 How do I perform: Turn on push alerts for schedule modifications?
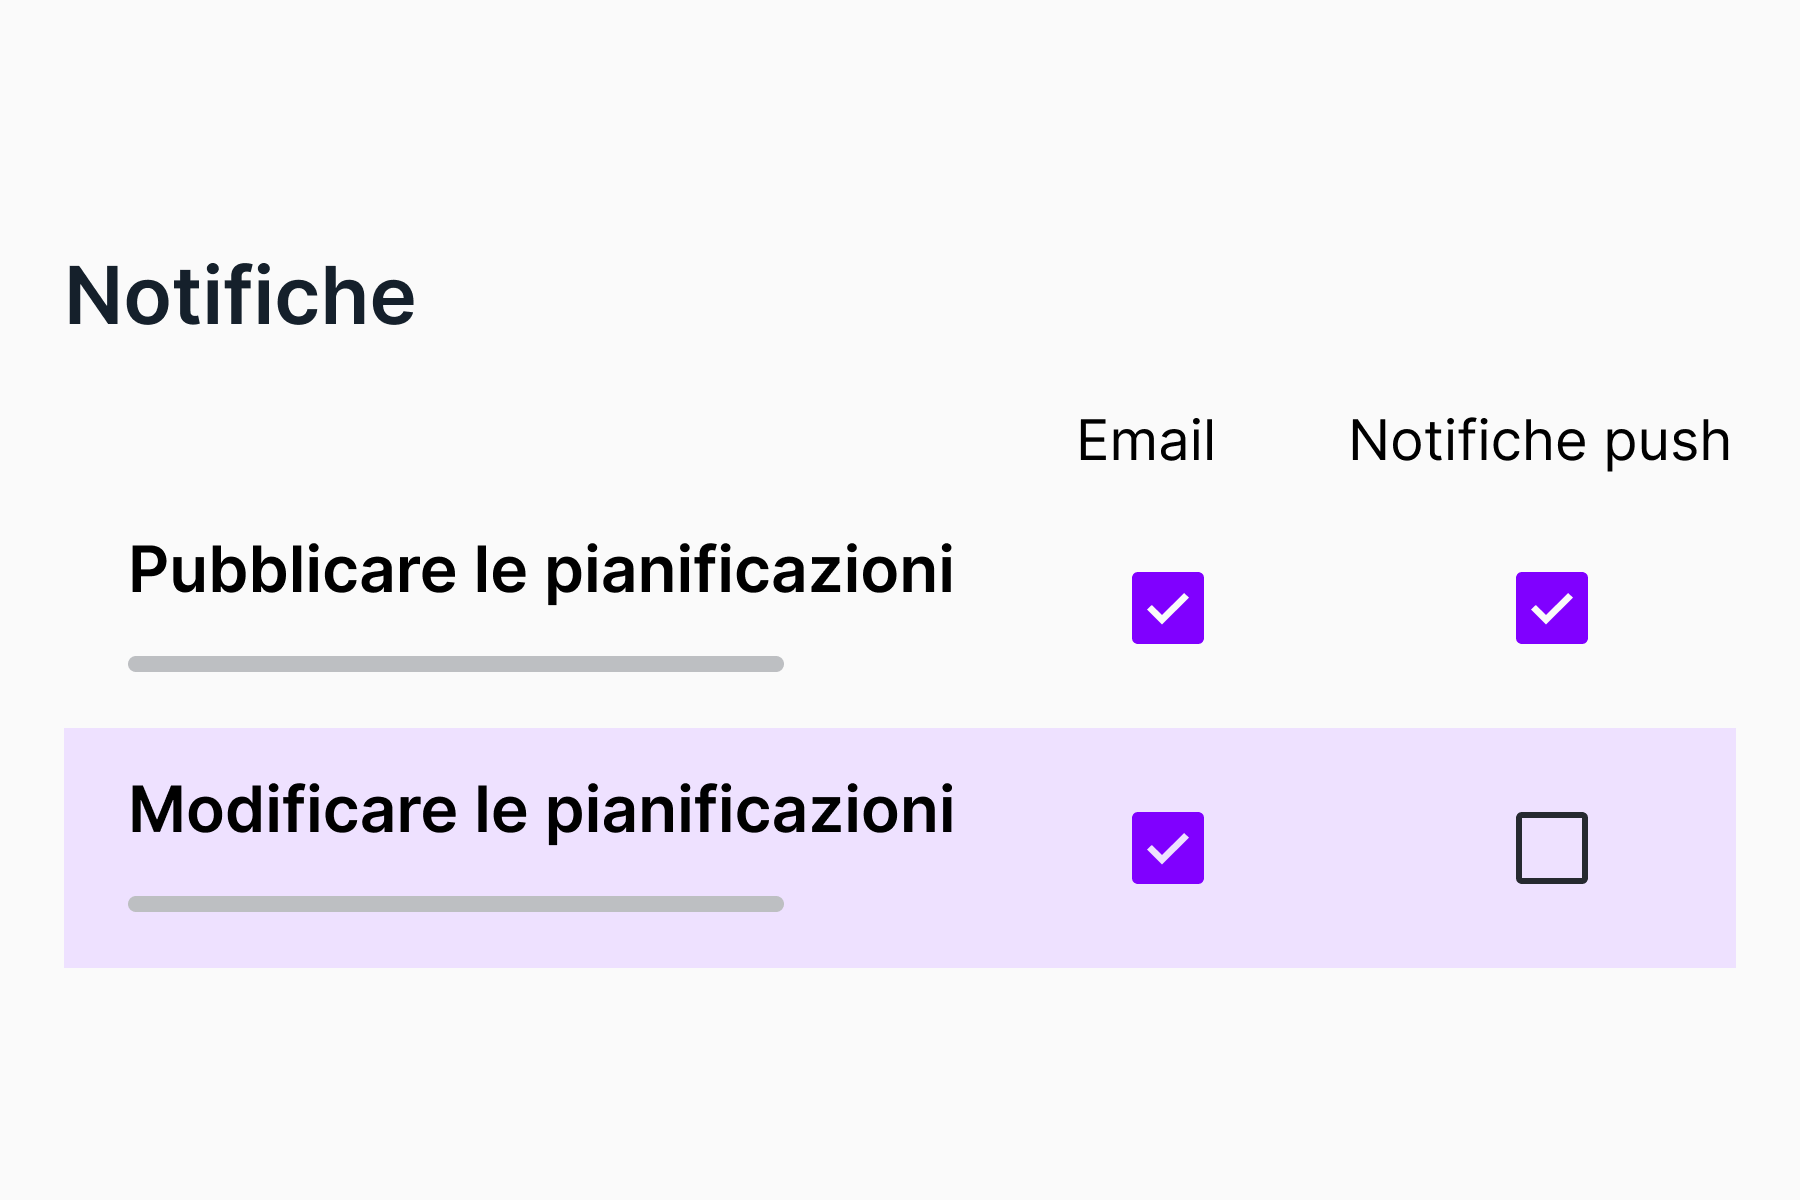[1551, 848]
